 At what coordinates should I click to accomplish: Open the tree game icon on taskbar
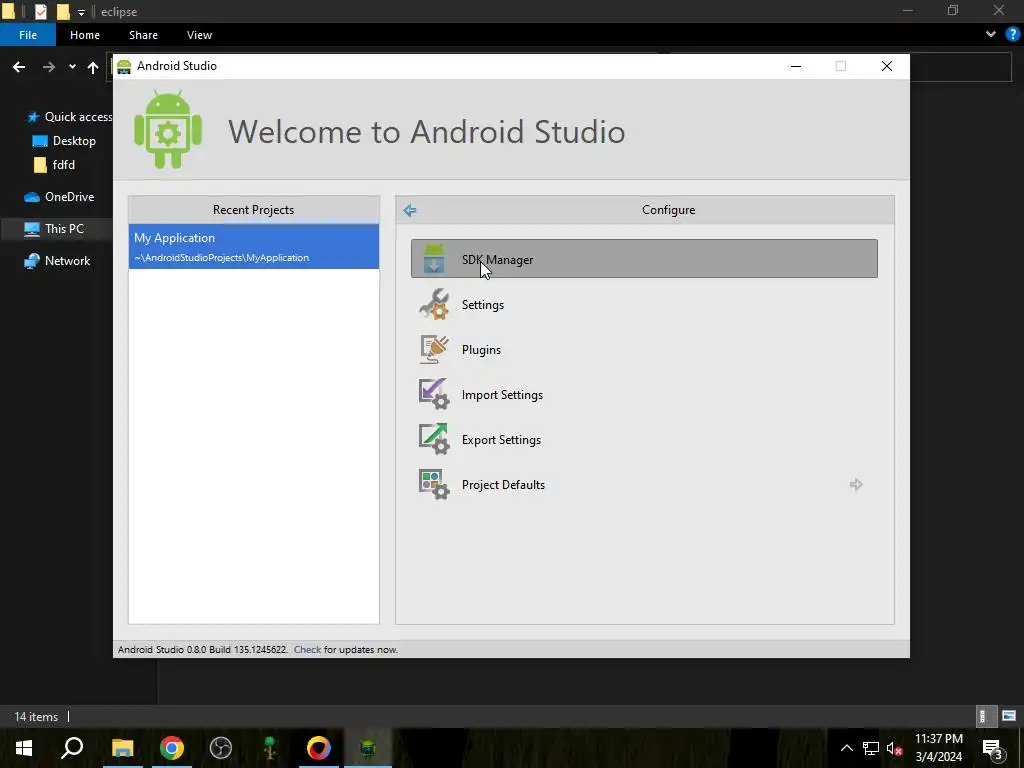click(x=270, y=748)
